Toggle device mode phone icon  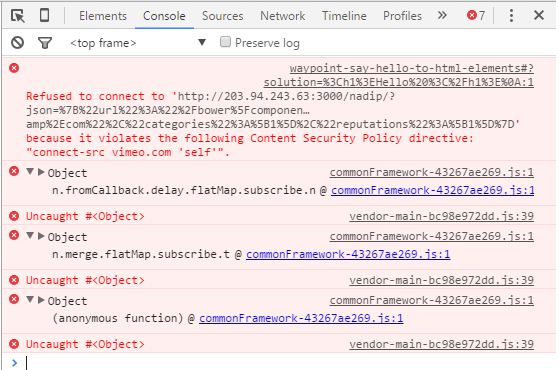click(x=45, y=16)
